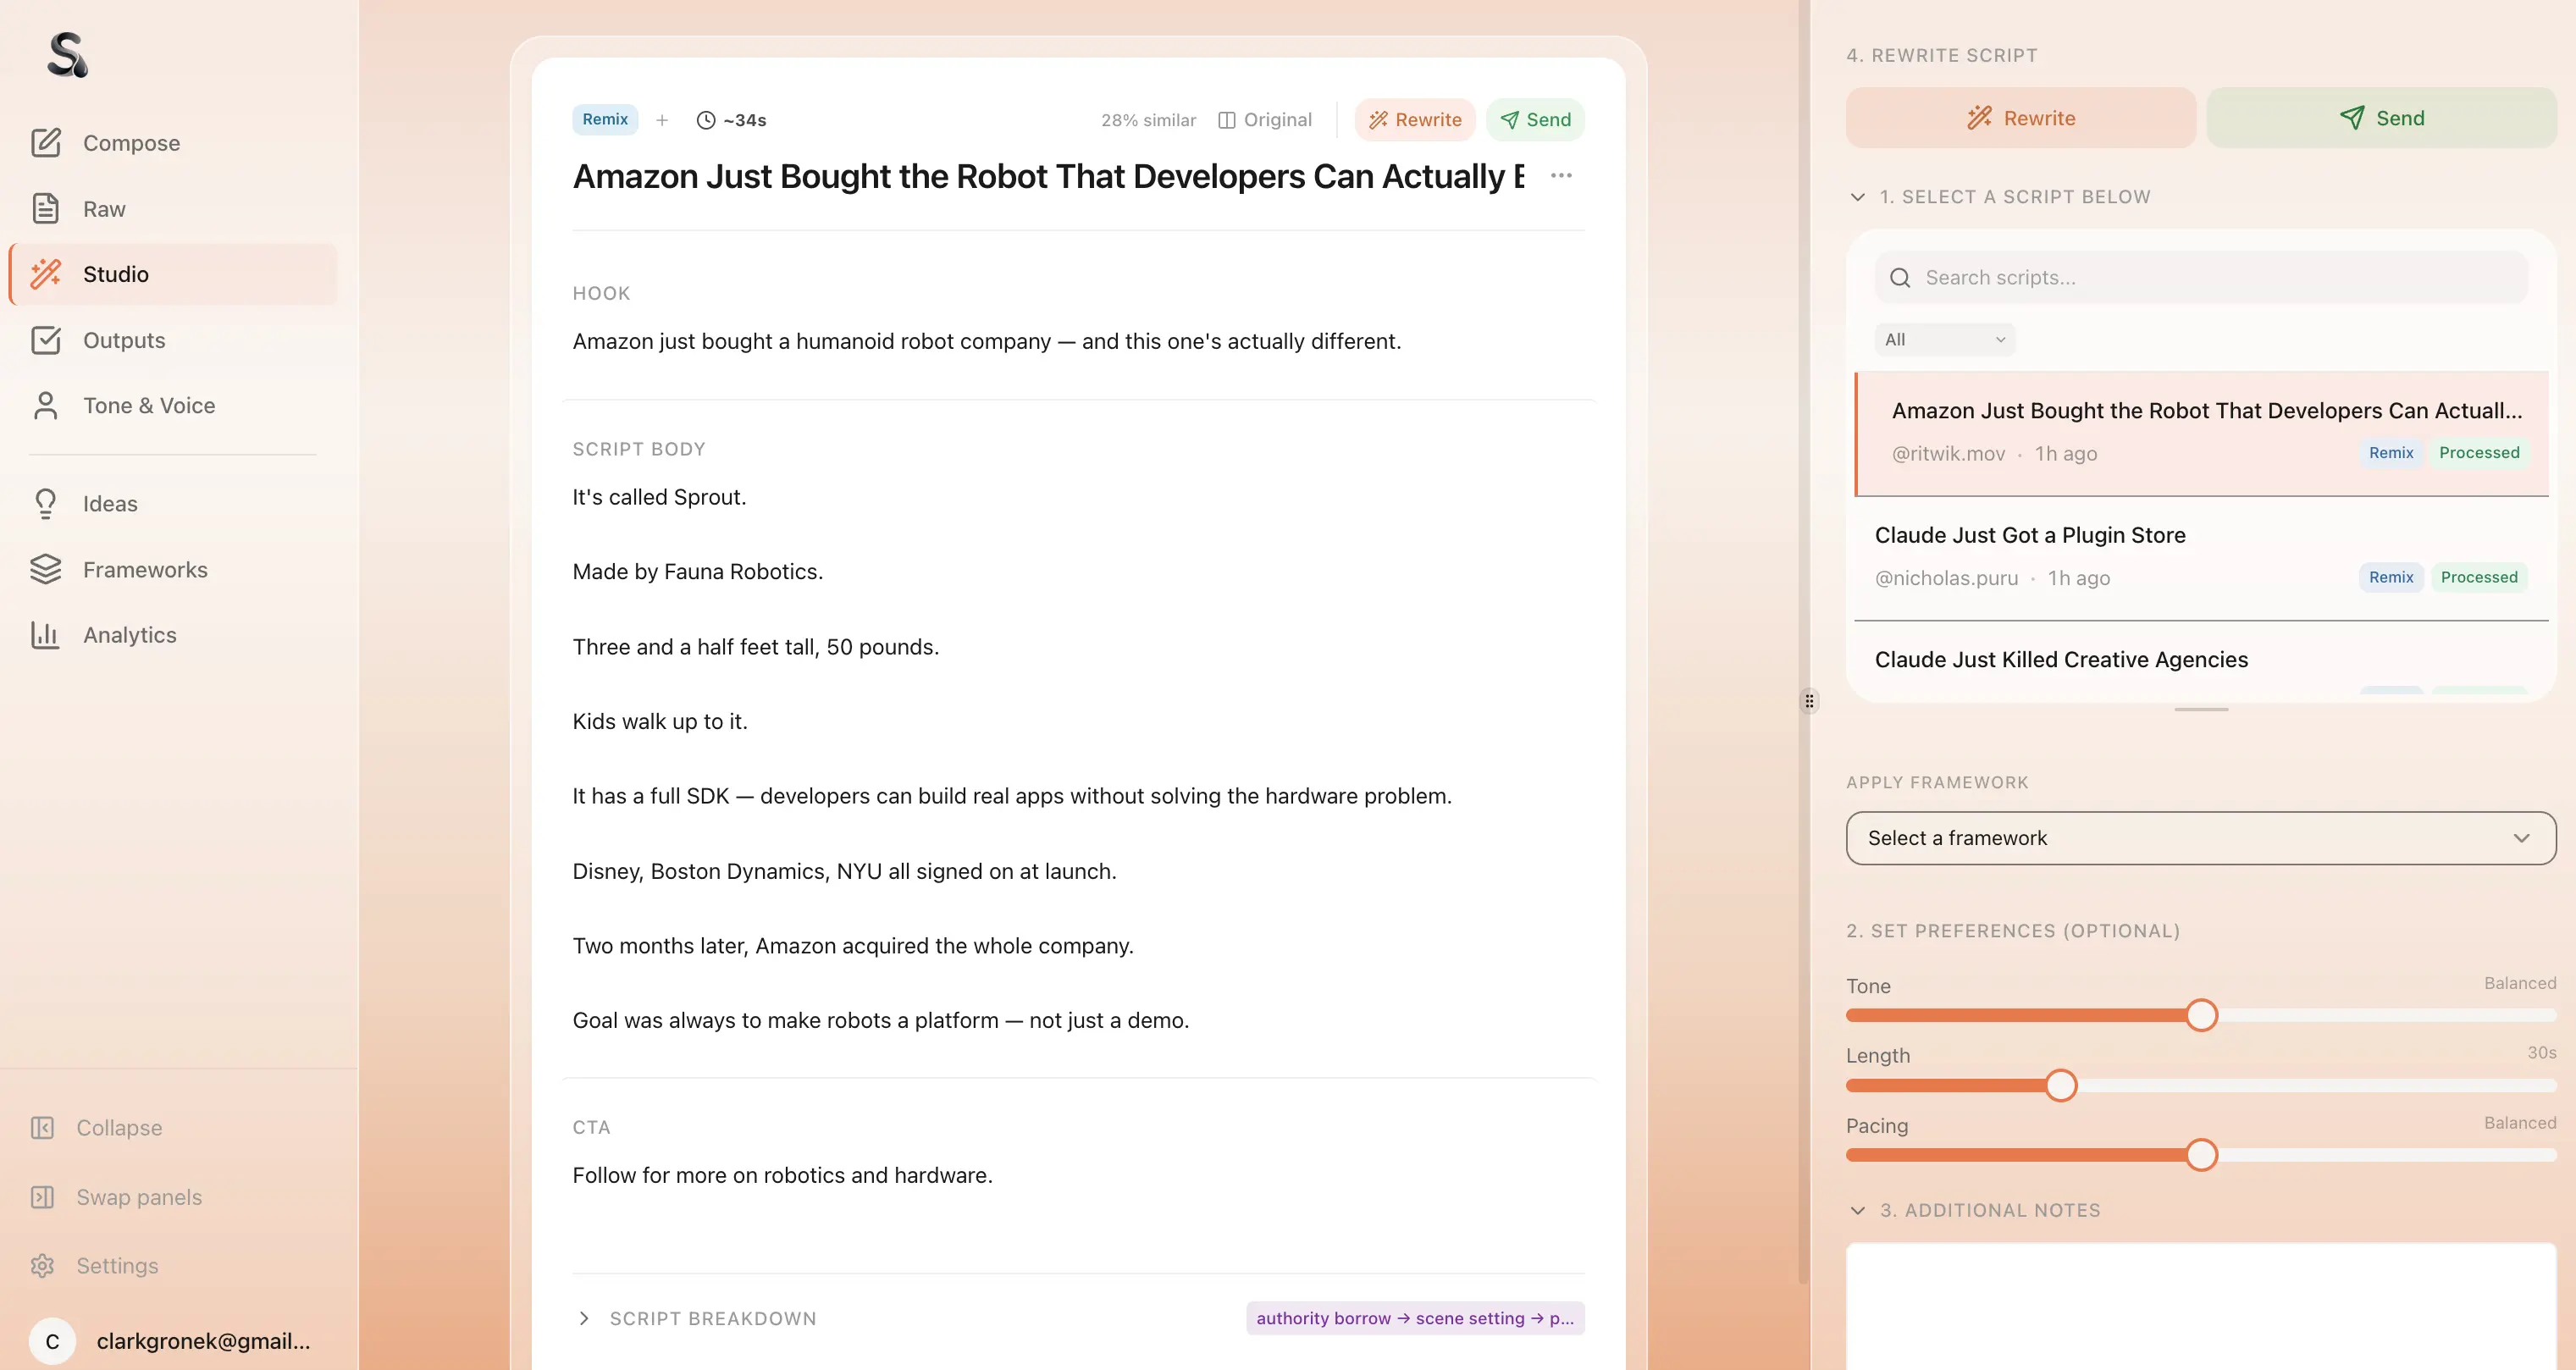Click the line "Made by Fauna Robotics."
Screen dimensions: 2576x1370
click(x=698, y=571)
